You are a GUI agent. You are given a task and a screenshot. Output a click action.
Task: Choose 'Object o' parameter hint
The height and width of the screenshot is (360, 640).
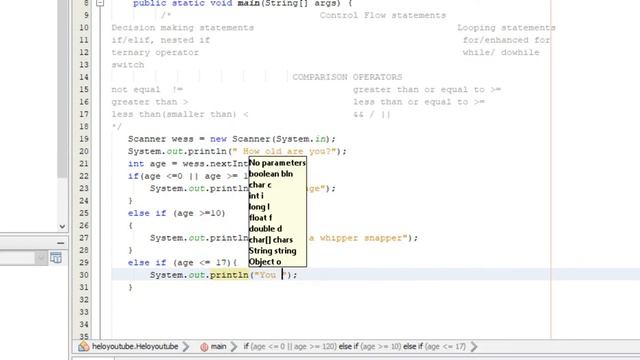tap(264, 262)
